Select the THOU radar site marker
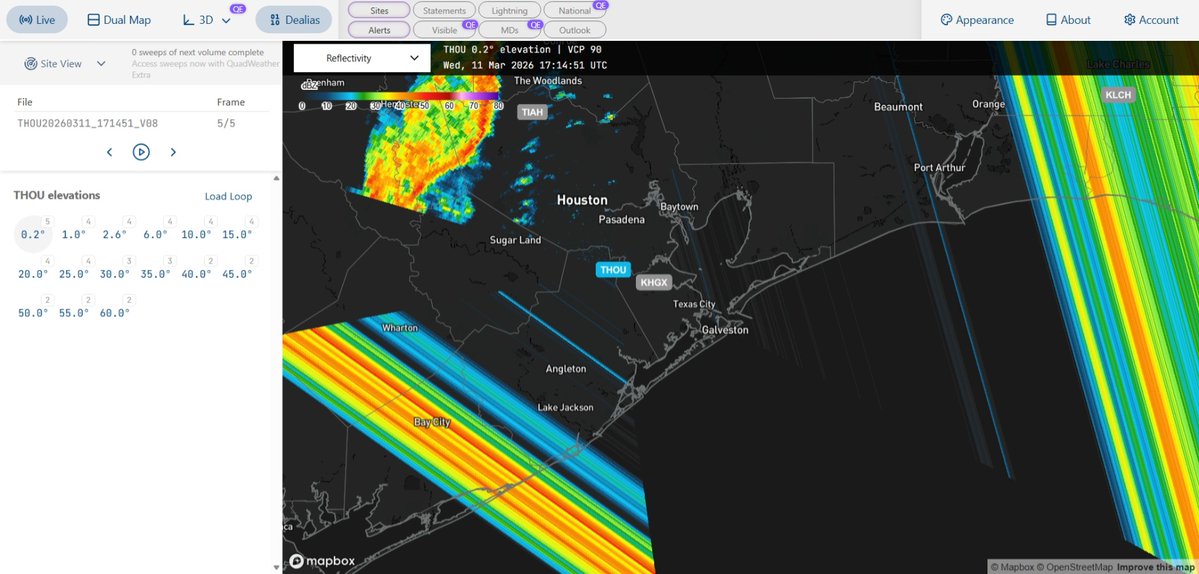 pos(613,270)
